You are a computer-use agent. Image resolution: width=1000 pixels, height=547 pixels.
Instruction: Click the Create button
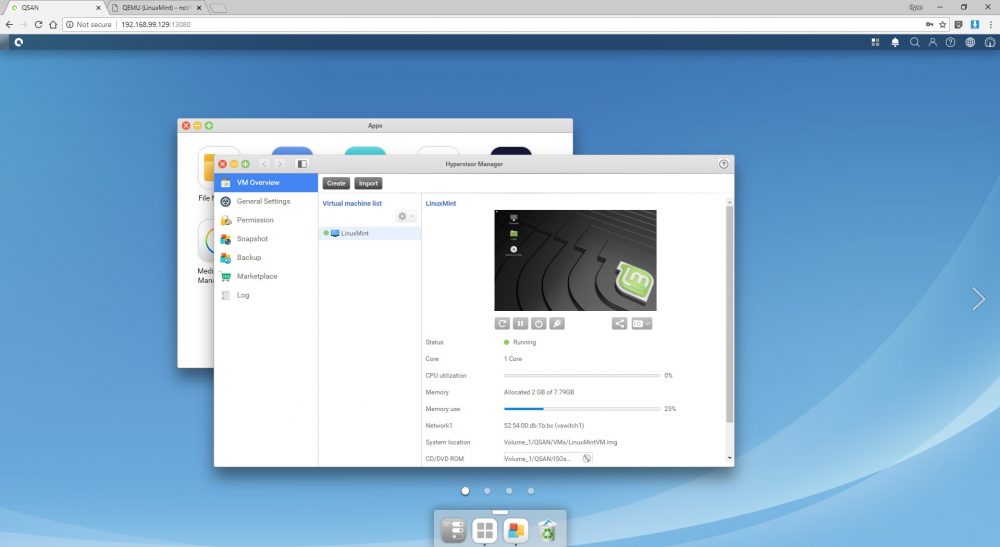click(336, 183)
